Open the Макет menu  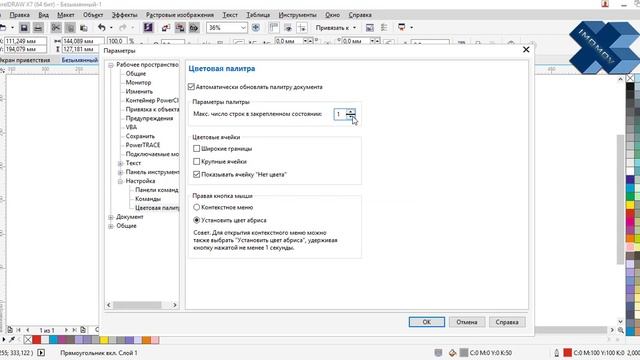[66, 15]
